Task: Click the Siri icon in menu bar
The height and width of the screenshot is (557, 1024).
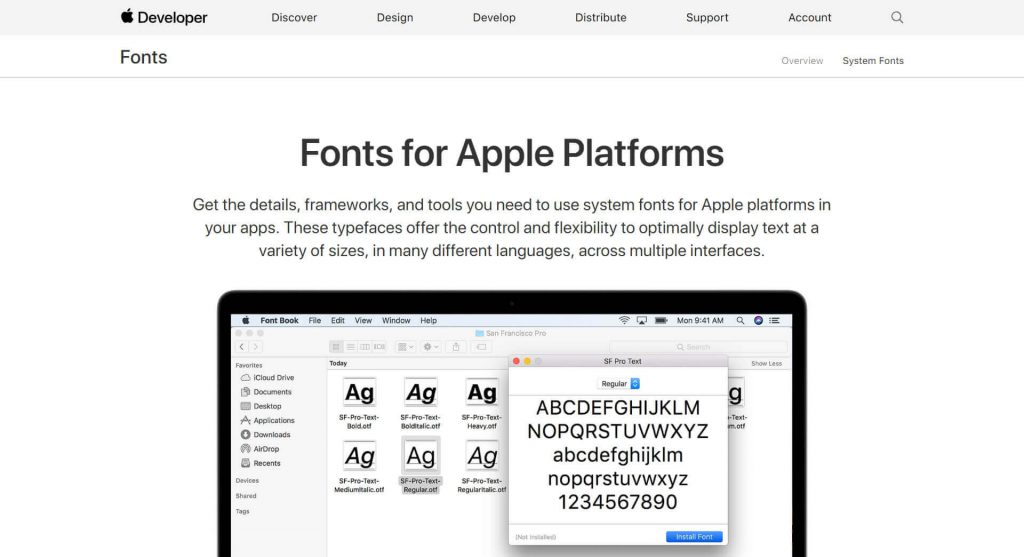Action: [x=758, y=321]
